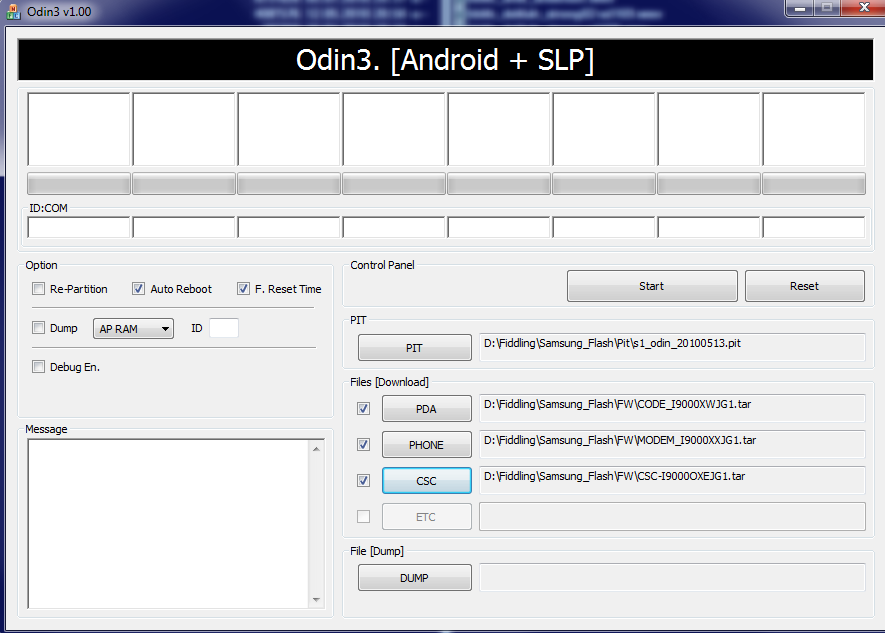This screenshot has width=885, height=633.
Task: Enable the Dump checkbox
Action: [x=38, y=328]
